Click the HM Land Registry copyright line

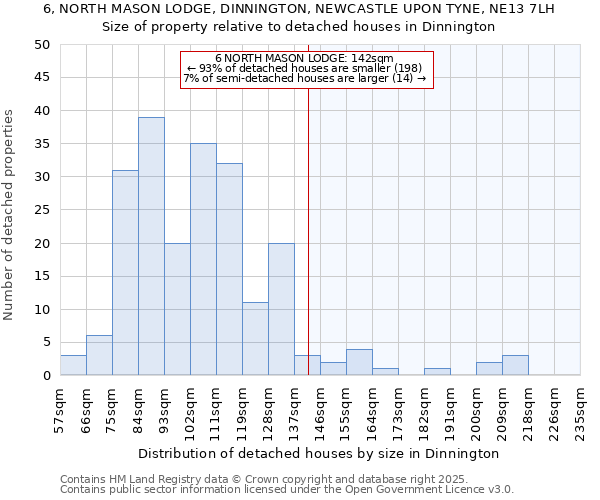(x=264, y=479)
